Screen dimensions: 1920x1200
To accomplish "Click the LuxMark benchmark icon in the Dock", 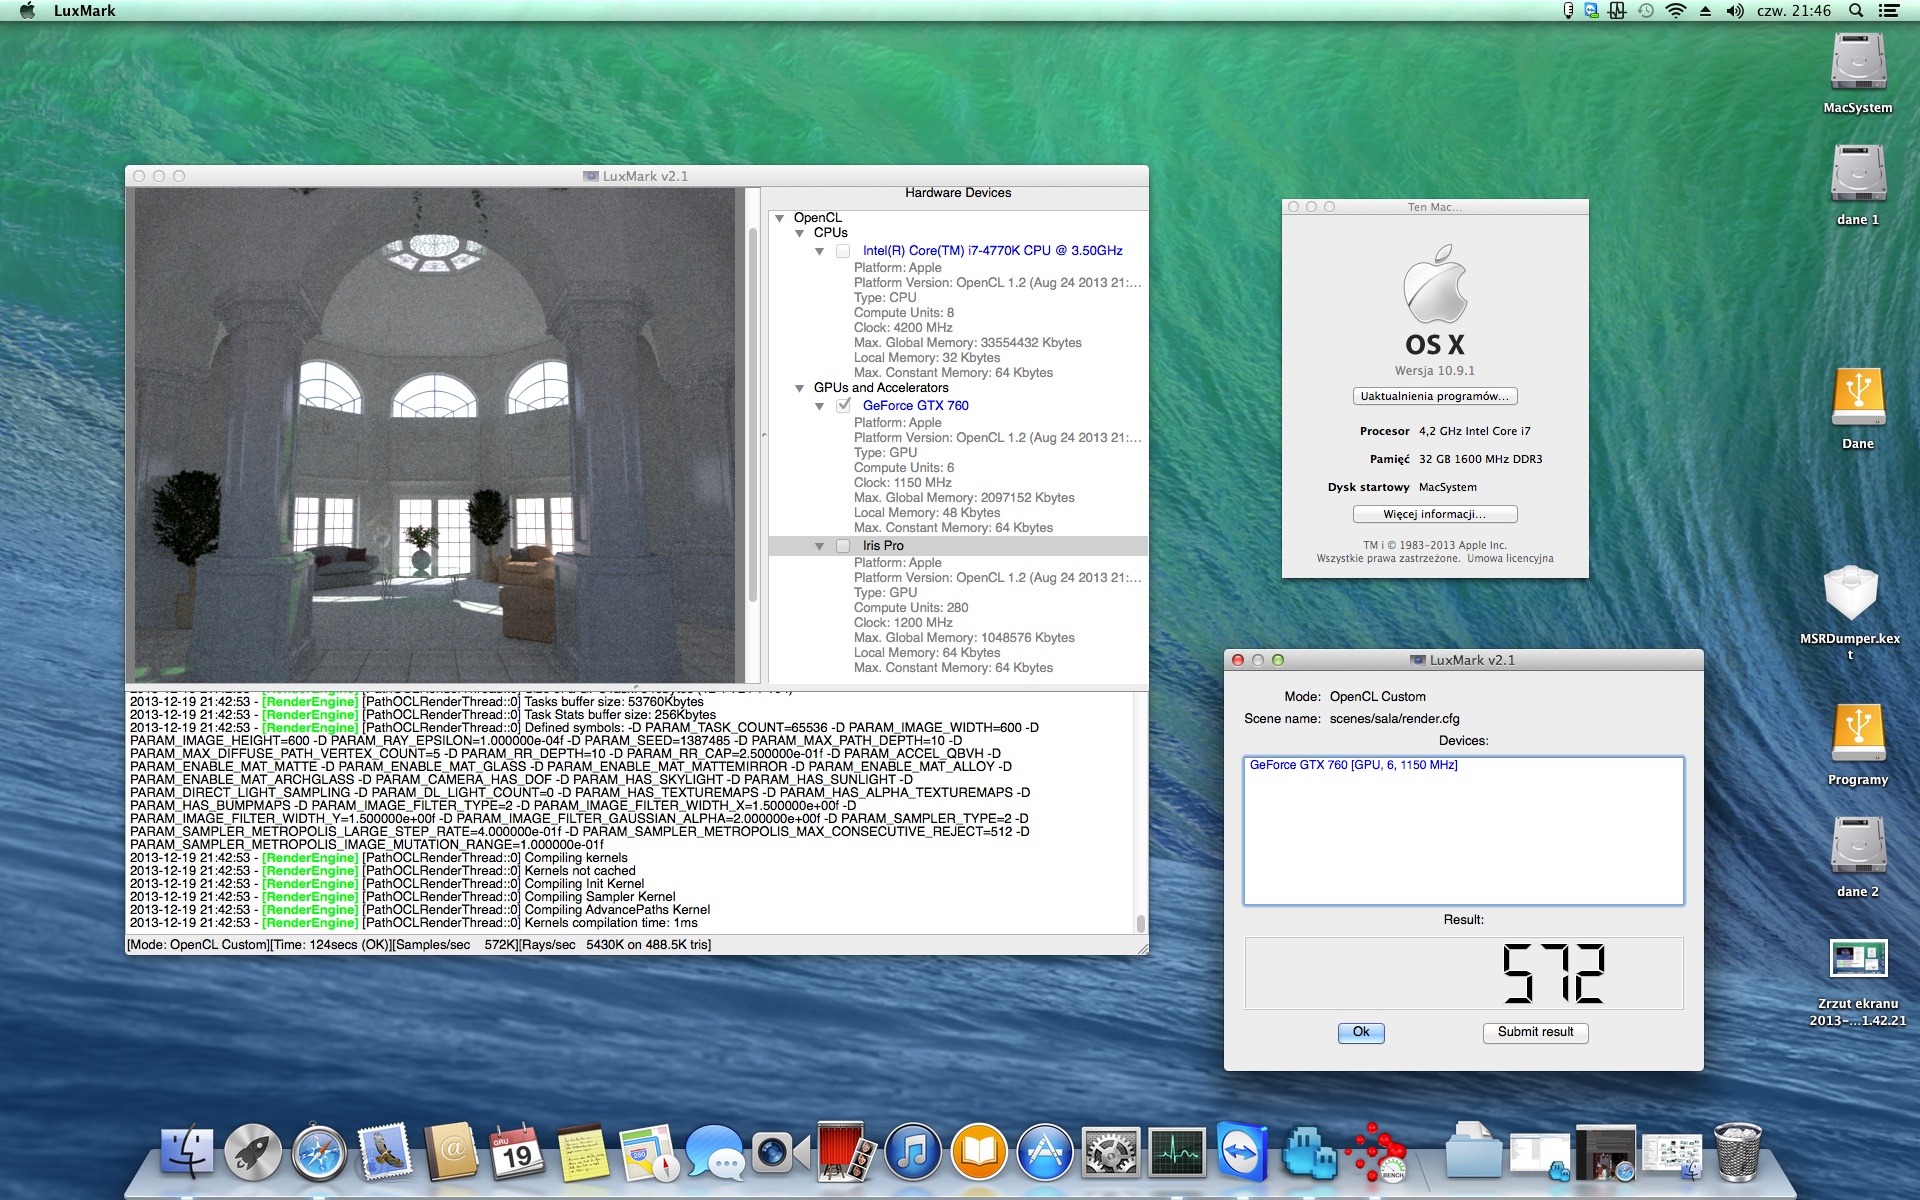I will [x=1375, y=1152].
